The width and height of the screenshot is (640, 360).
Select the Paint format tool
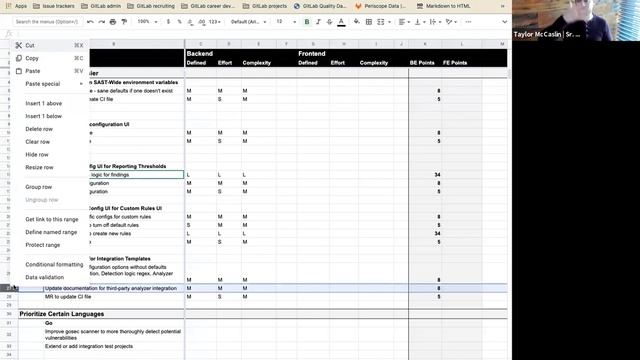124,22
